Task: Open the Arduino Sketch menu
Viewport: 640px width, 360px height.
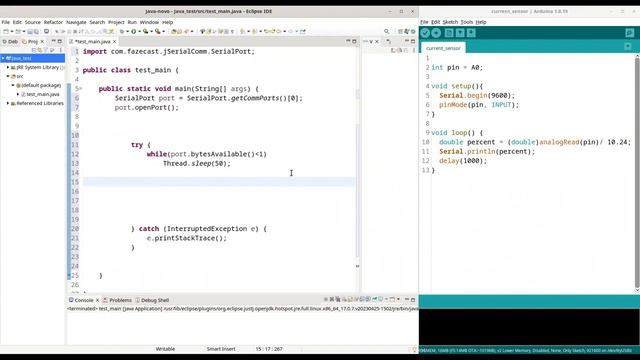Action: (450, 22)
